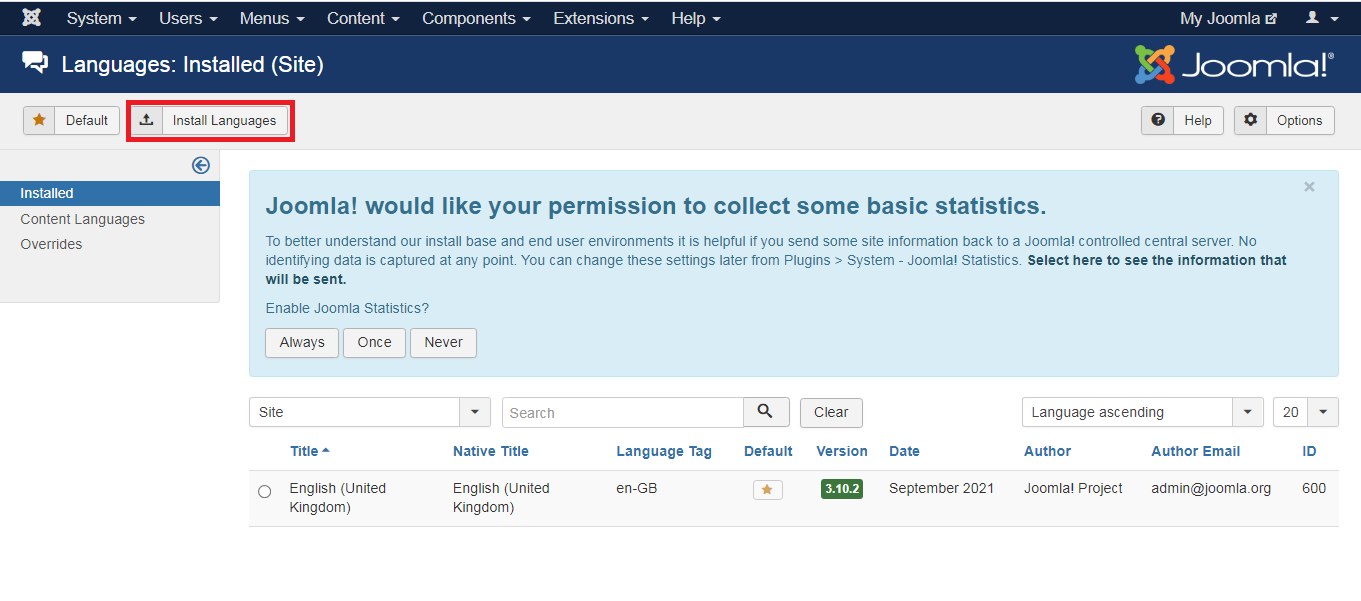1361x601 pixels.
Task: Choose Never for Joomla Statistics
Action: coord(443,342)
